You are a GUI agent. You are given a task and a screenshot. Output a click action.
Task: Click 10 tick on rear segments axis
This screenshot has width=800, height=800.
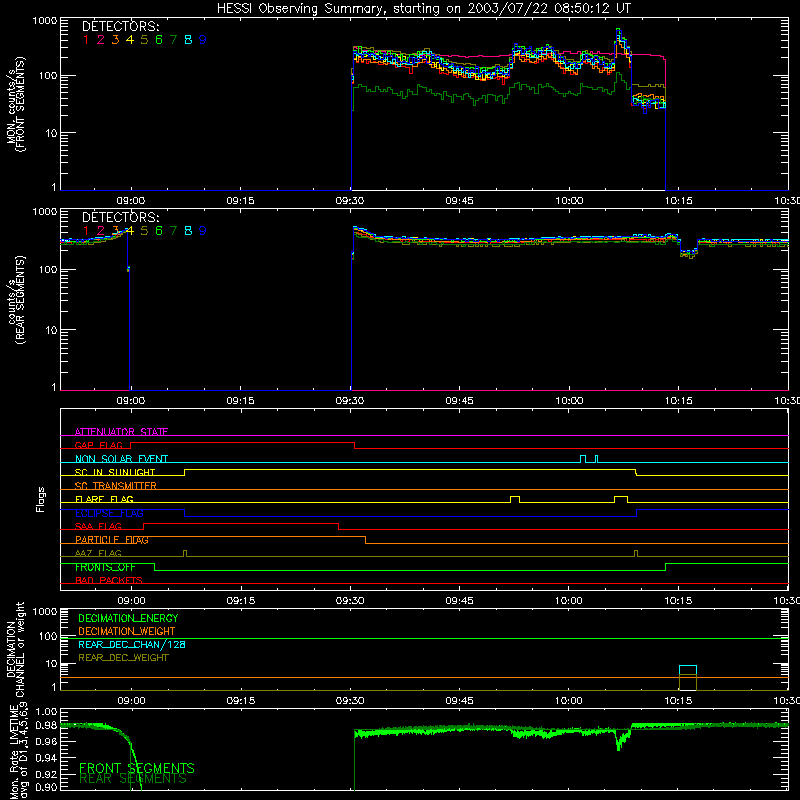tap(50, 330)
